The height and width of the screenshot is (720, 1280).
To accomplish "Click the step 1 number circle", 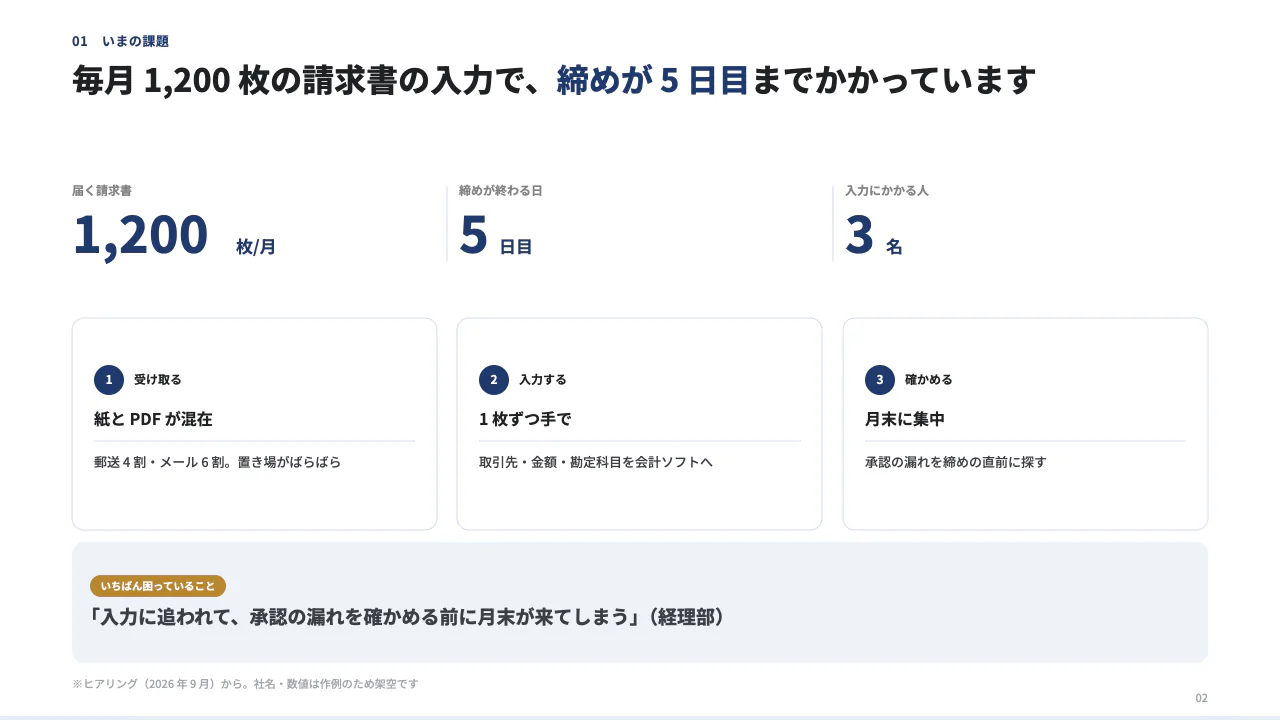I will (x=109, y=380).
